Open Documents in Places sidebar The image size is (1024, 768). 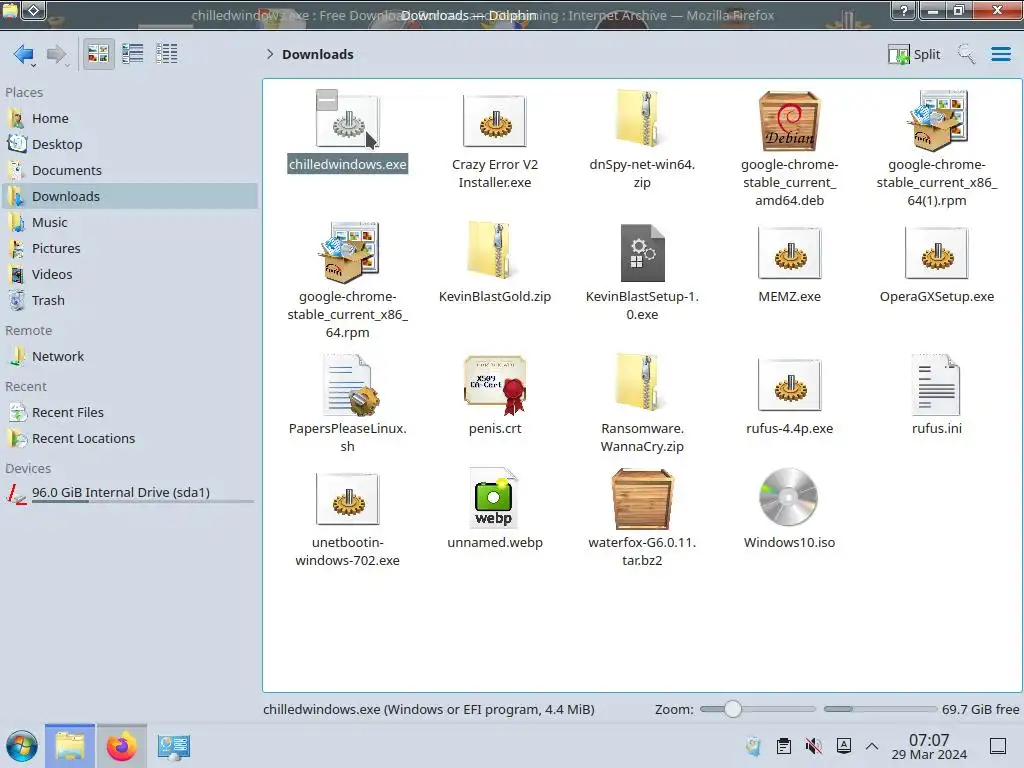click(x=129, y=170)
